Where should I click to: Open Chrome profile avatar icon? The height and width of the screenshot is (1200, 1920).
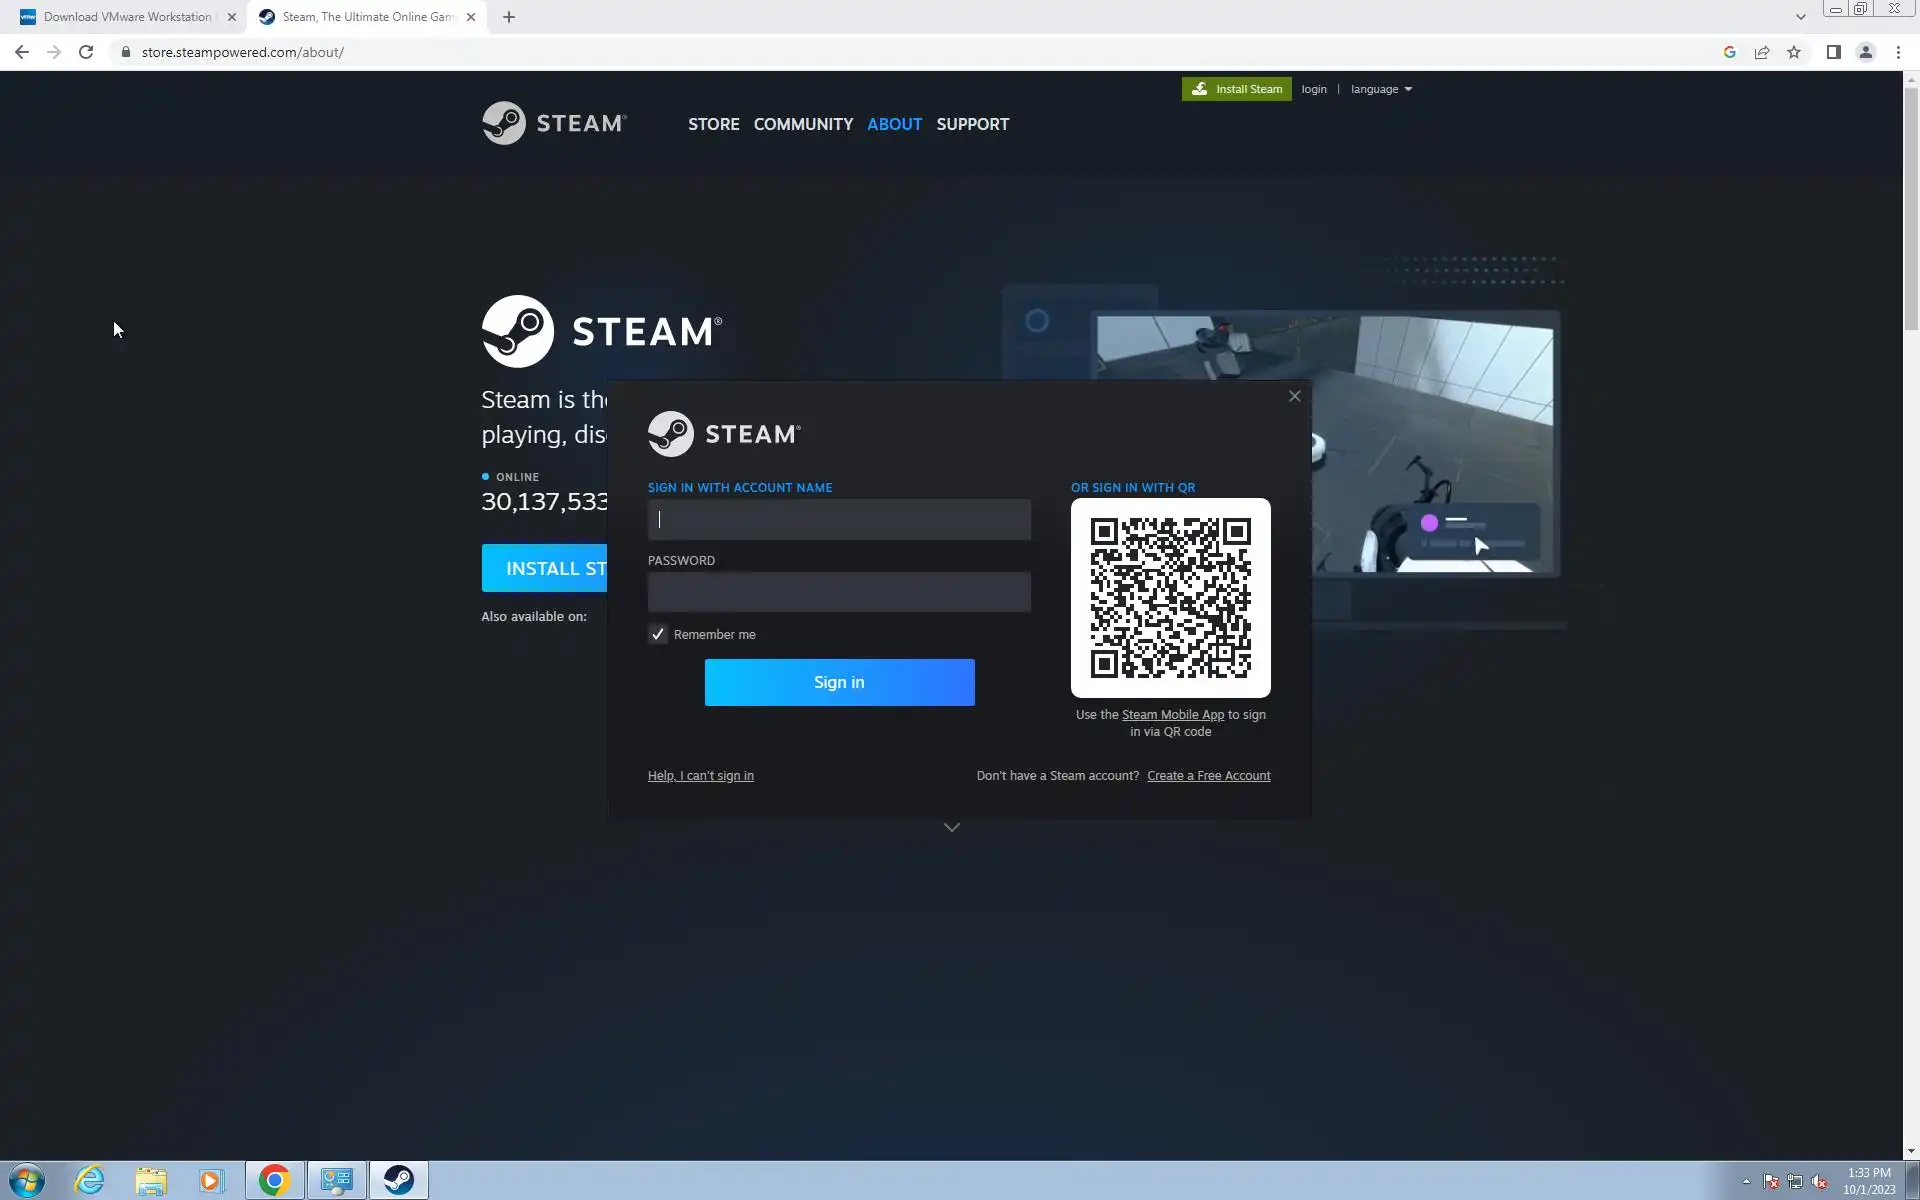(1865, 52)
